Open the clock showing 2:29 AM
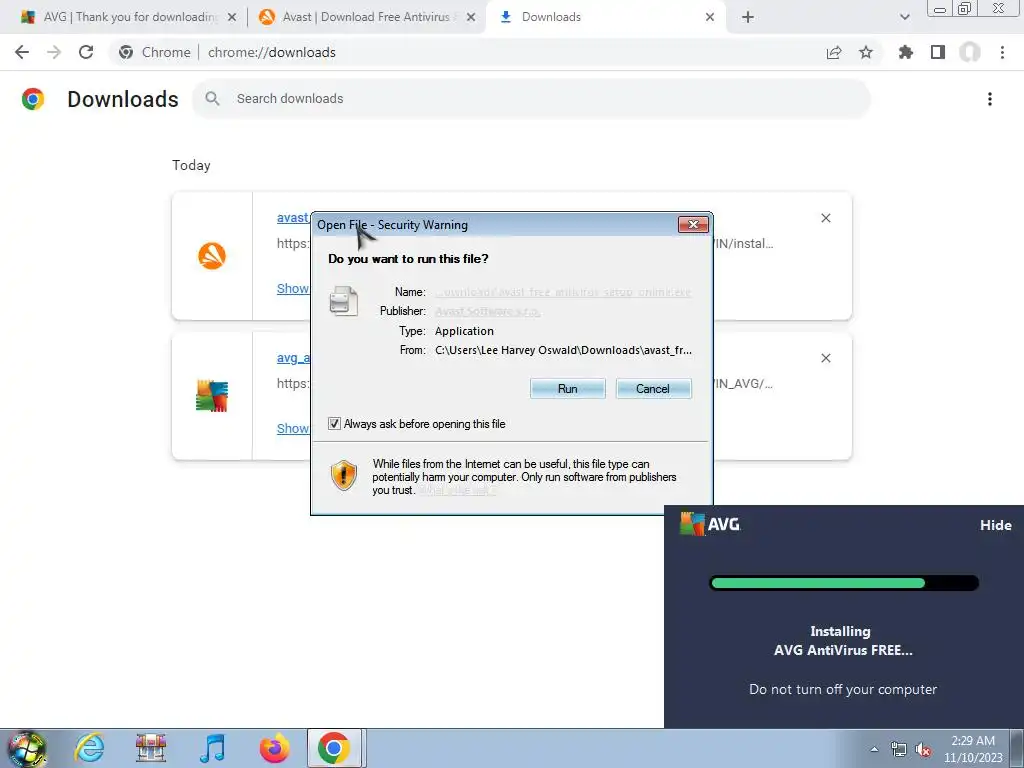 pyautogui.click(x=973, y=749)
